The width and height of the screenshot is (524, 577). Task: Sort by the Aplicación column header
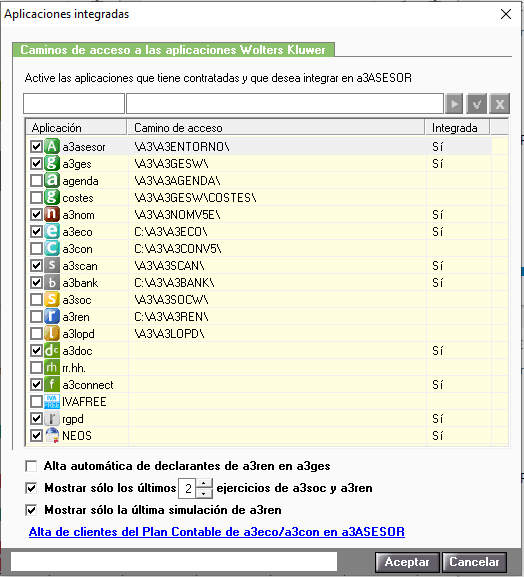click(77, 128)
